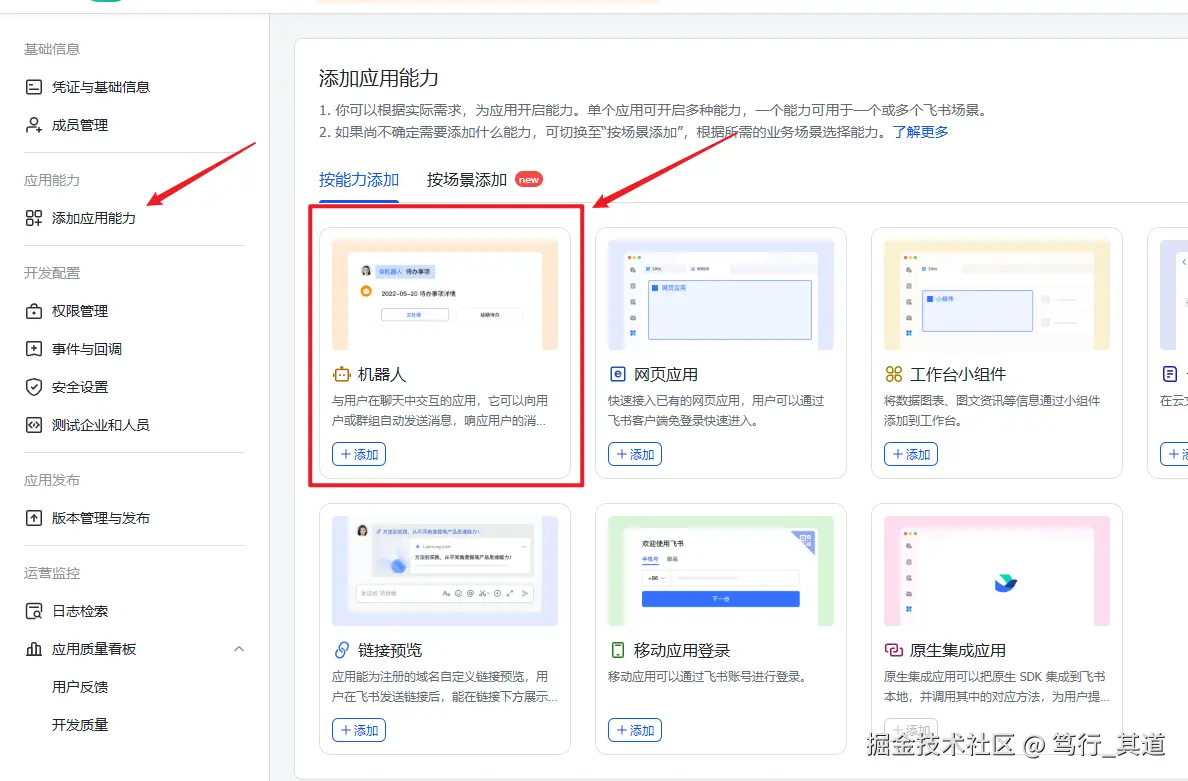Click the 移动应用登录 card title
Screen dimensions: 1188x781
click(682, 650)
